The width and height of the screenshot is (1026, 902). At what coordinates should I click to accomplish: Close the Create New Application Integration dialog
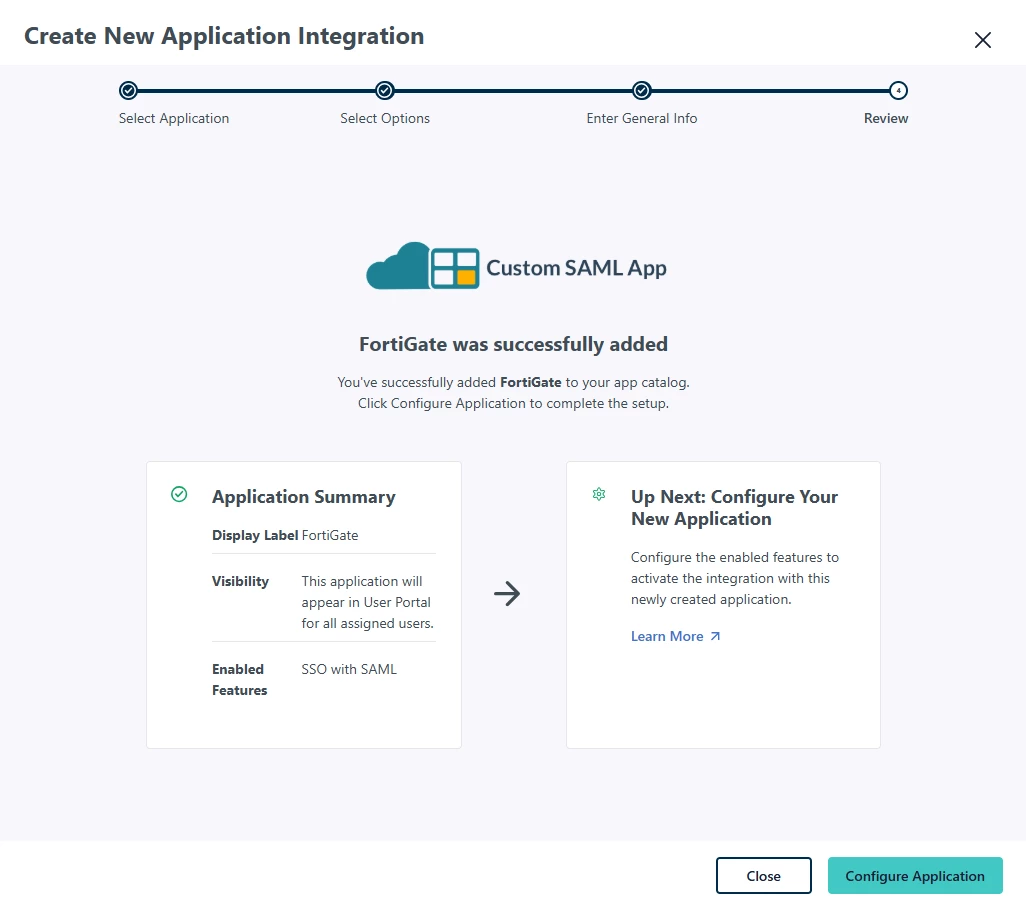(x=982, y=40)
